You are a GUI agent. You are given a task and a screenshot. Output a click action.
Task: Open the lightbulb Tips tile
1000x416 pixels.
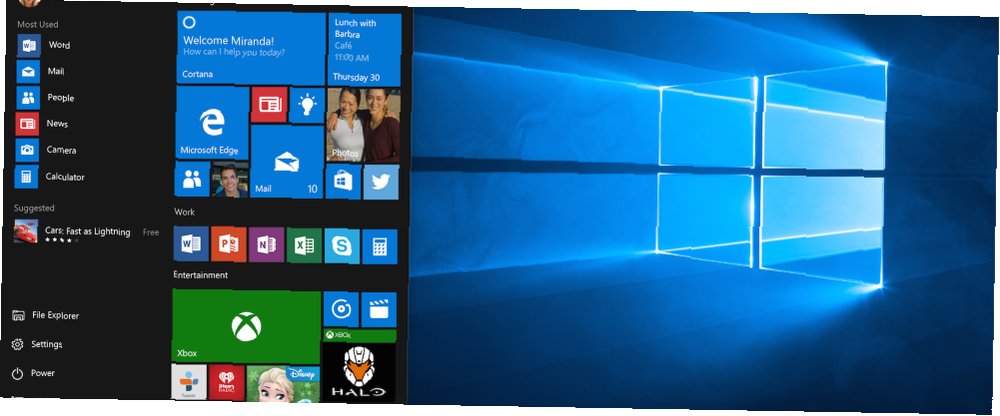pos(307,105)
